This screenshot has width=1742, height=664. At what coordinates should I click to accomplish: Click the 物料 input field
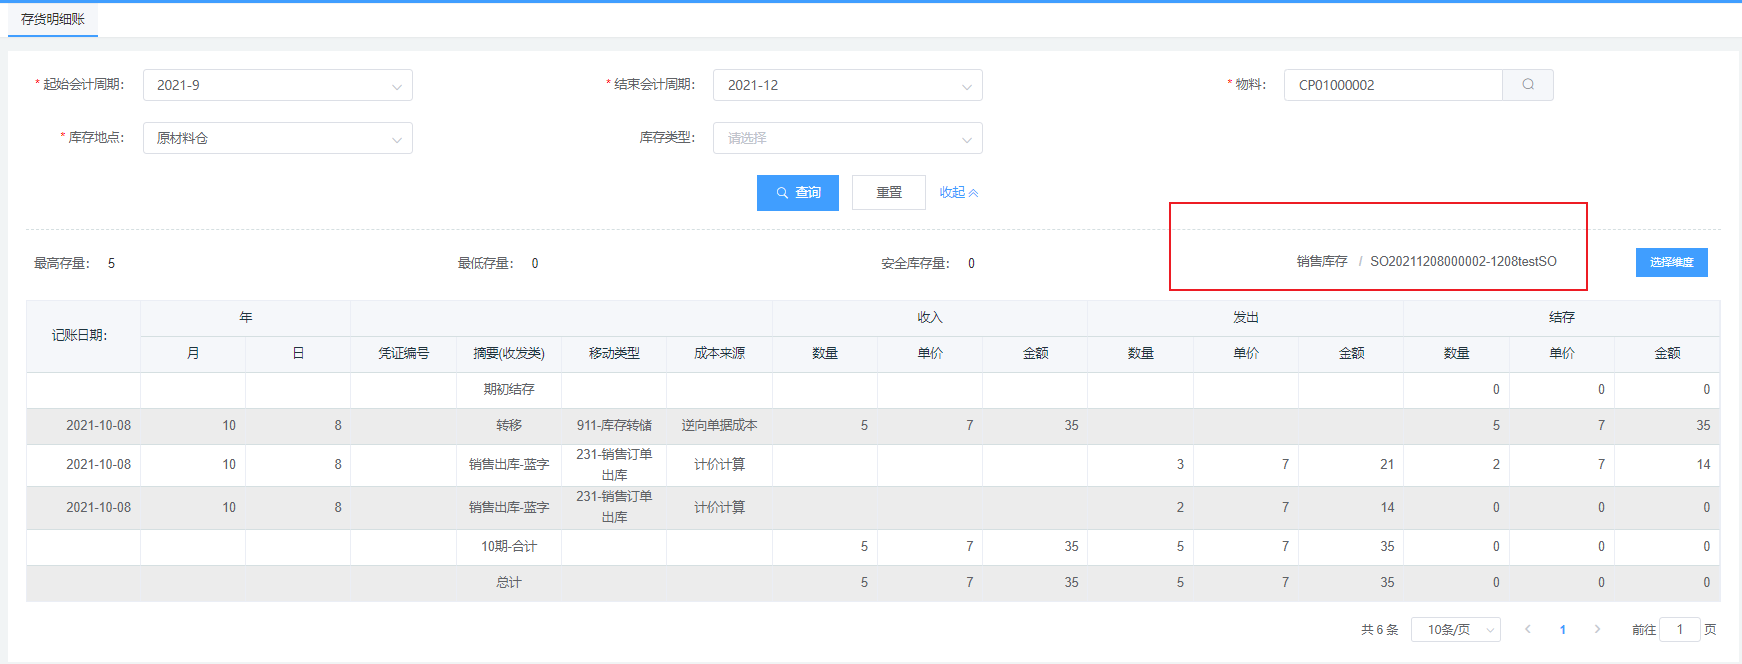coord(1392,85)
